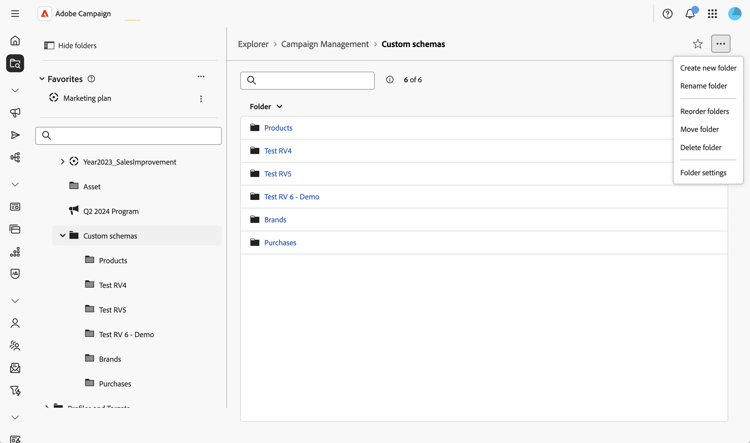The width and height of the screenshot is (750, 443).
Task: Mark folder as favorite with star
Action: [x=698, y=44]
